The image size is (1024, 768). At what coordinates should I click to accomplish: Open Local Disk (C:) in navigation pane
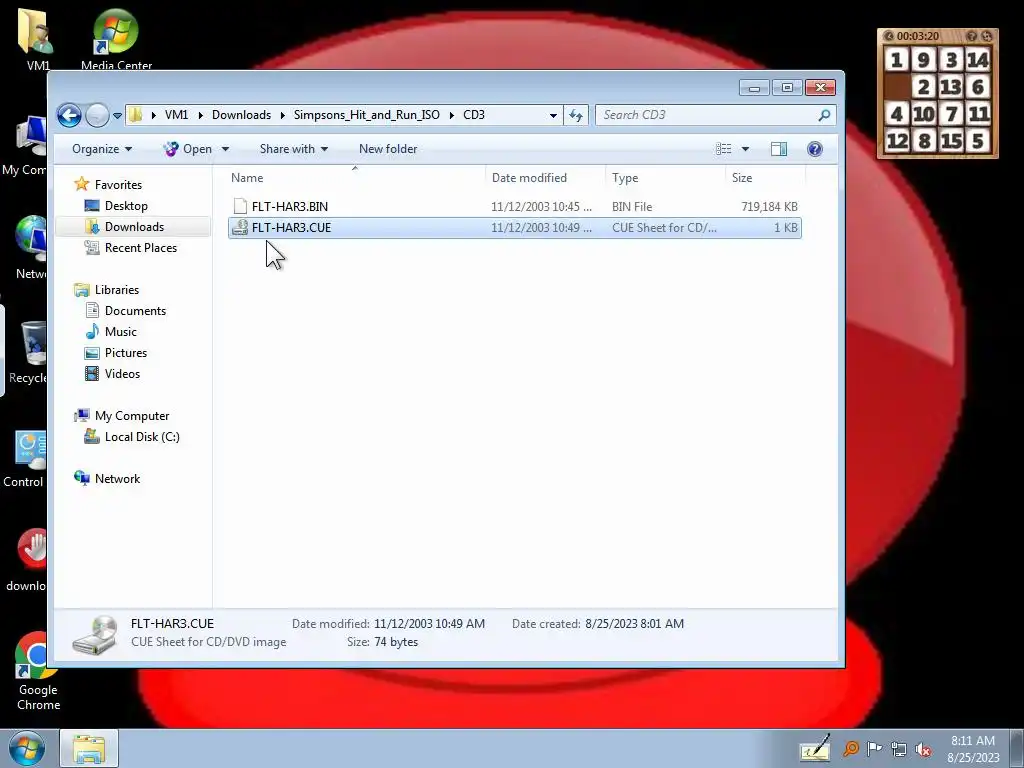pyautogui.click(x=142, y=437)
